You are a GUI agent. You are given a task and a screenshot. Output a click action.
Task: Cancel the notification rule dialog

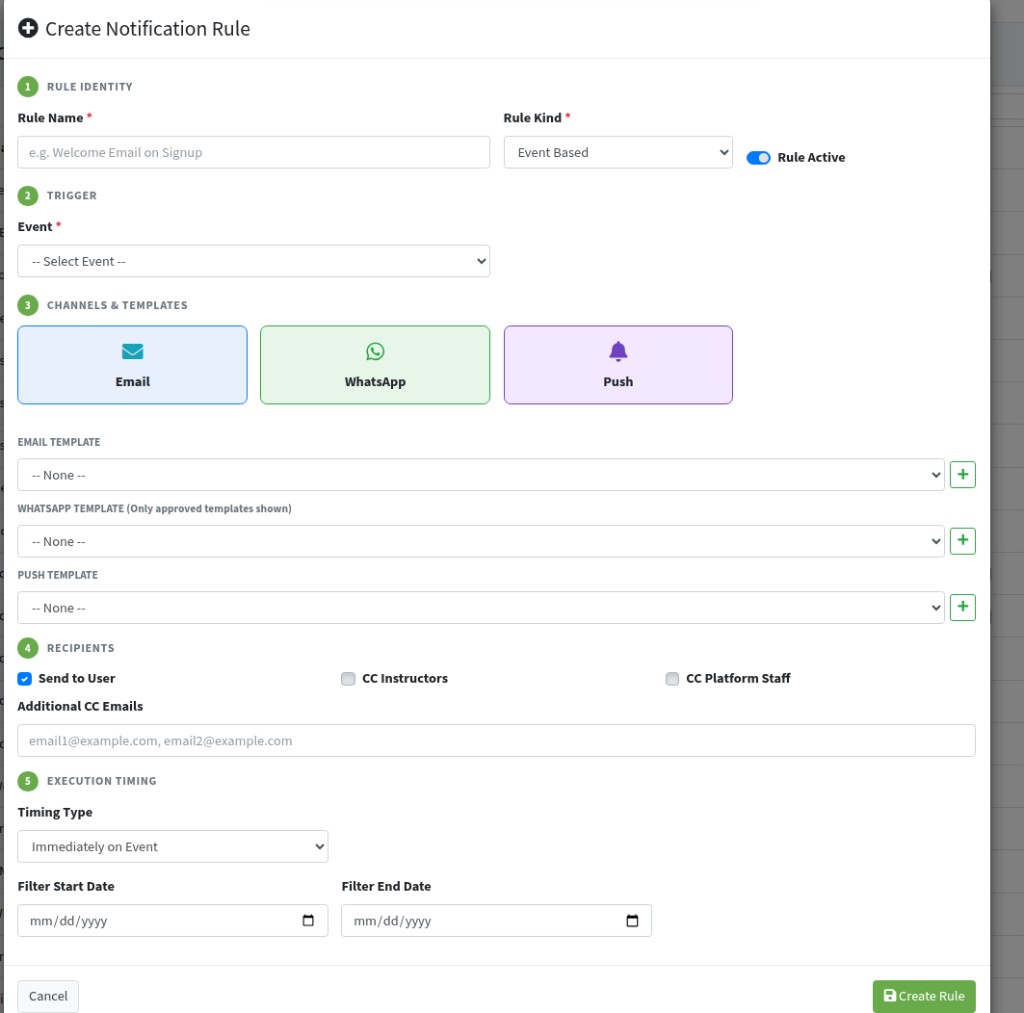point(48,996)
